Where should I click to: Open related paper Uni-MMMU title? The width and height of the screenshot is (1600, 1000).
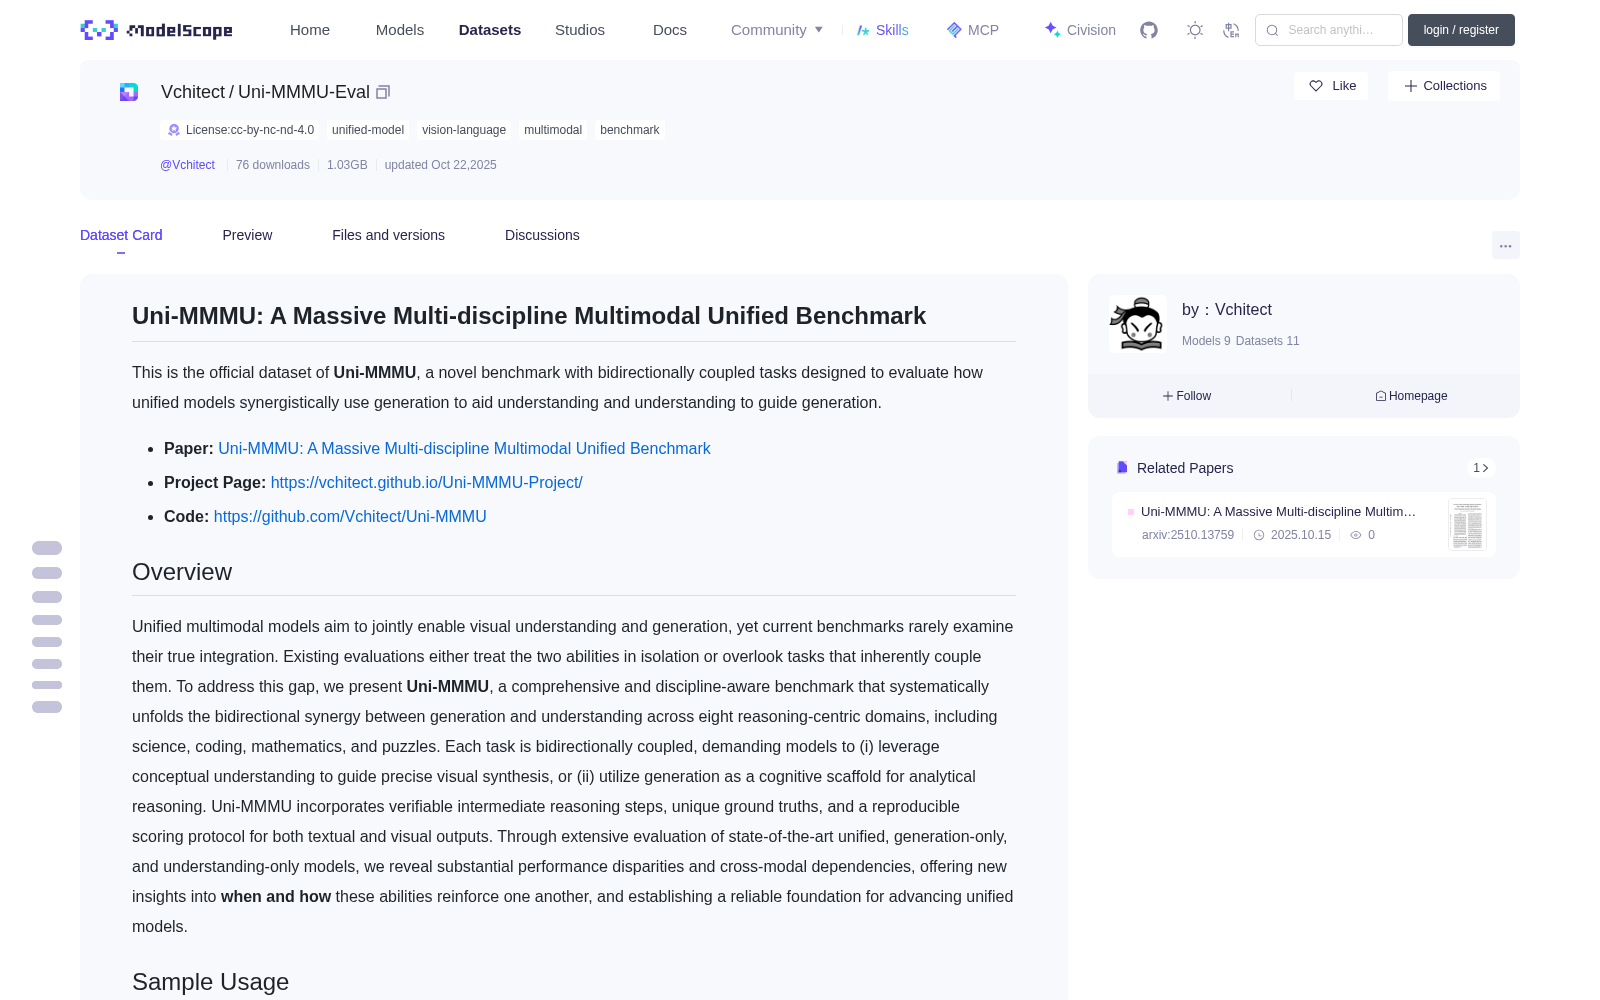1278,512
